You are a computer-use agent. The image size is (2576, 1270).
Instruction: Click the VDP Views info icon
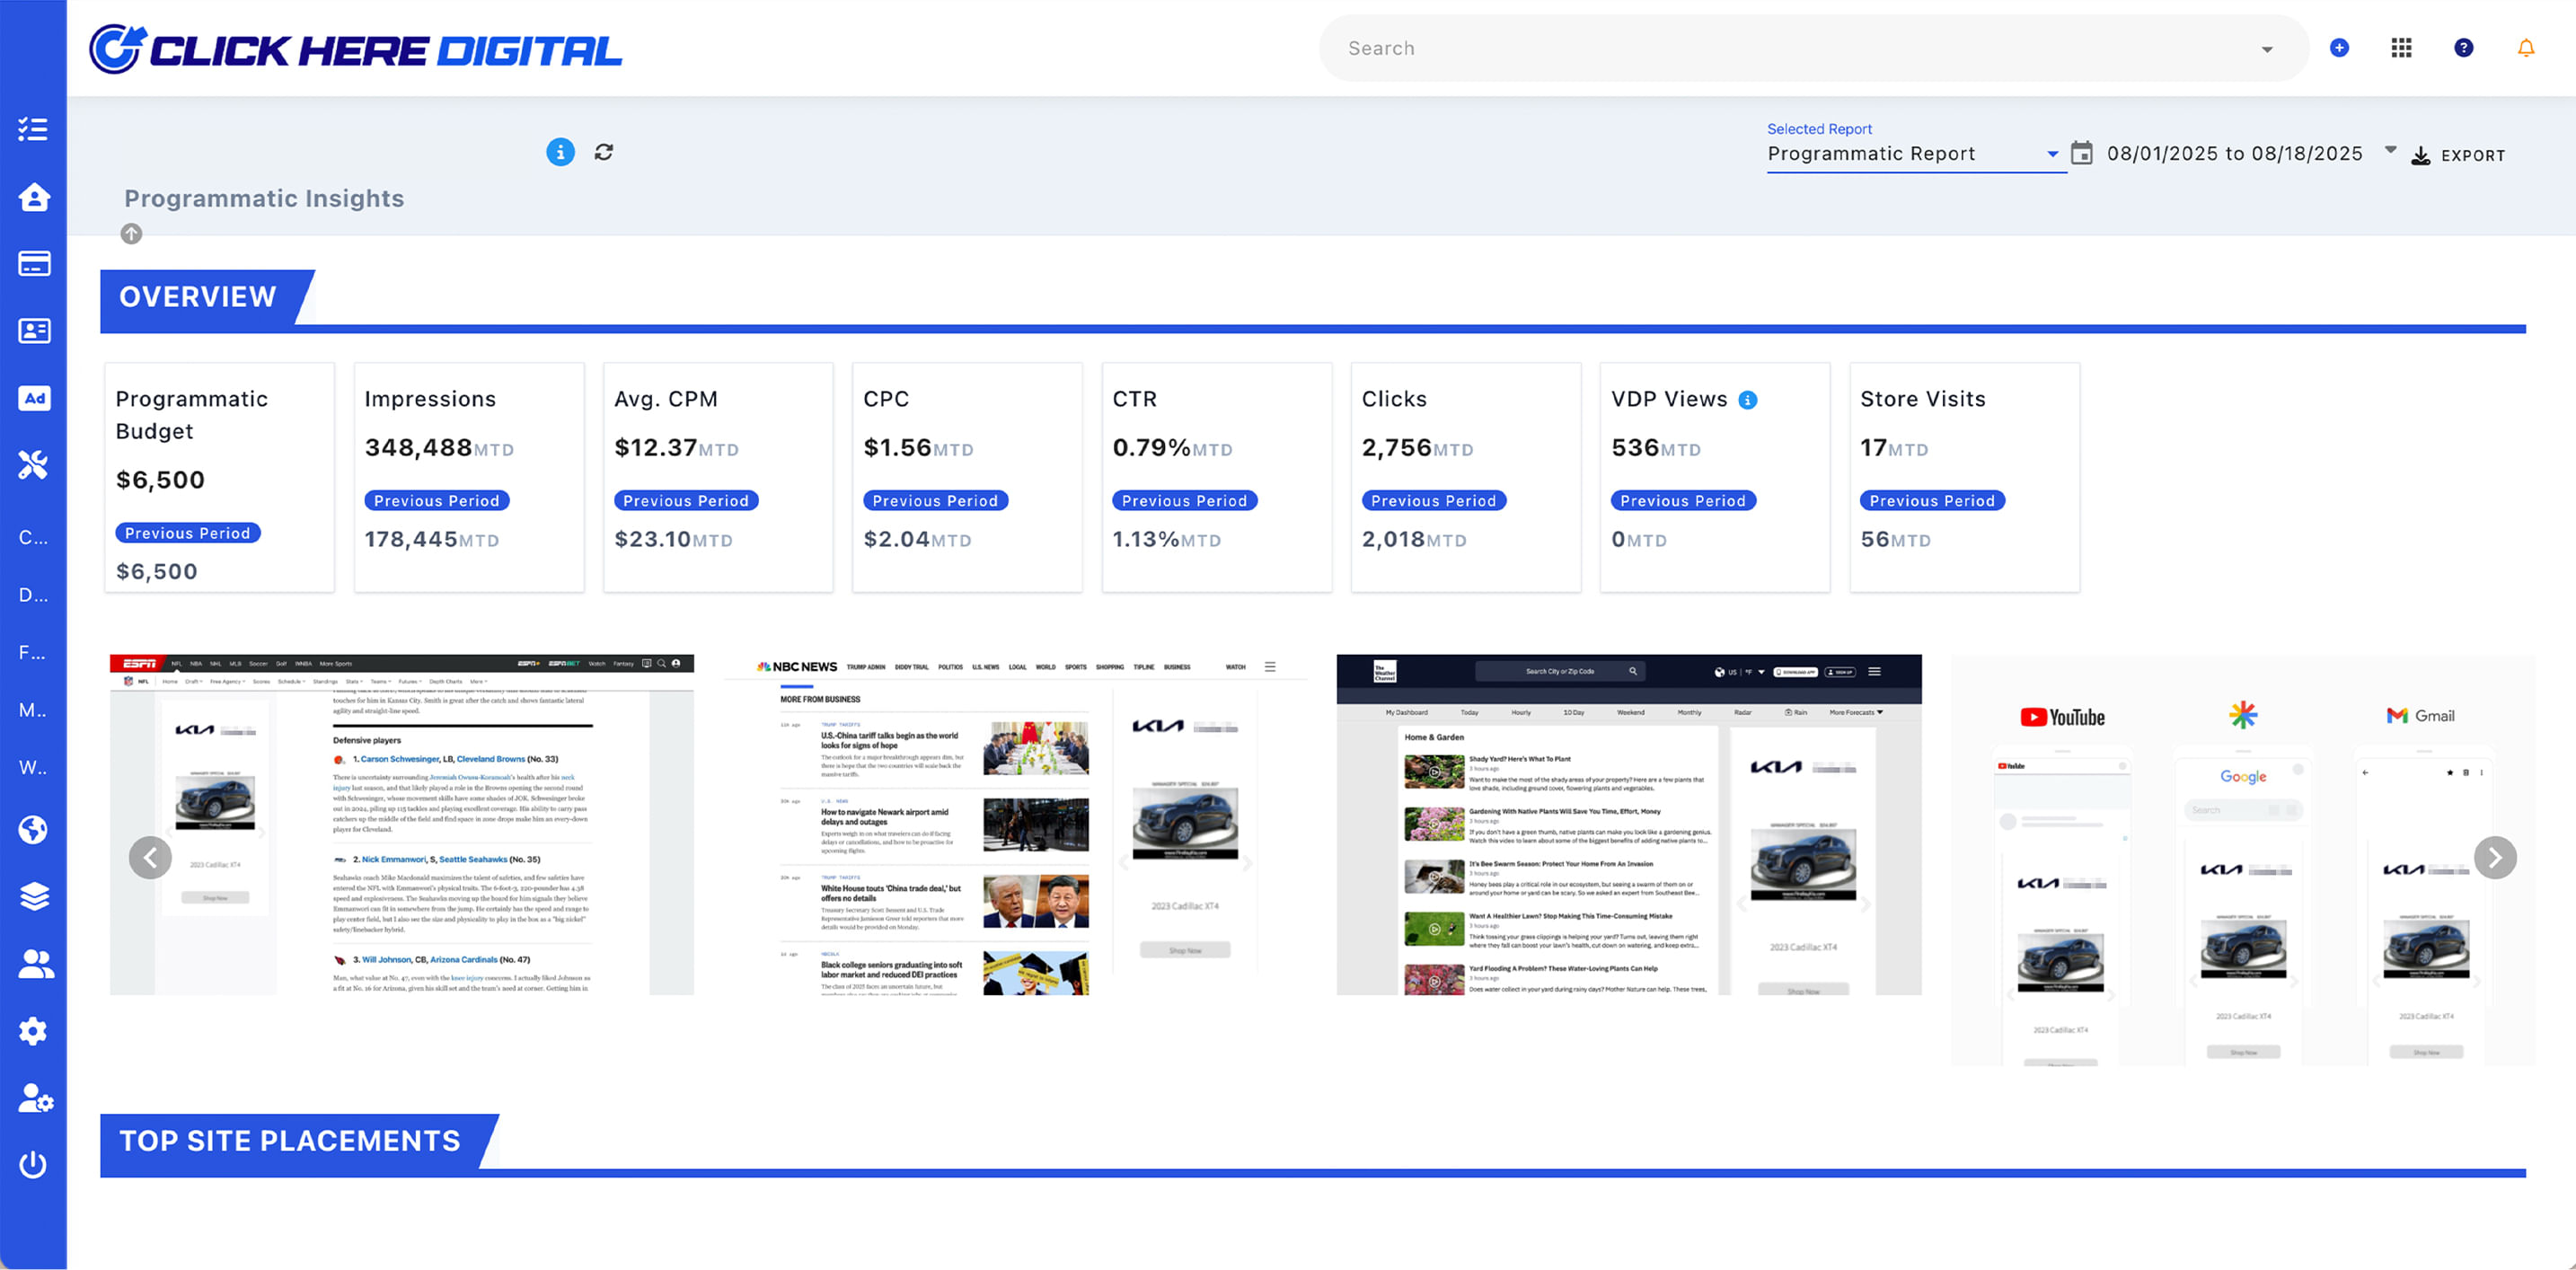tap(1747, 400)
